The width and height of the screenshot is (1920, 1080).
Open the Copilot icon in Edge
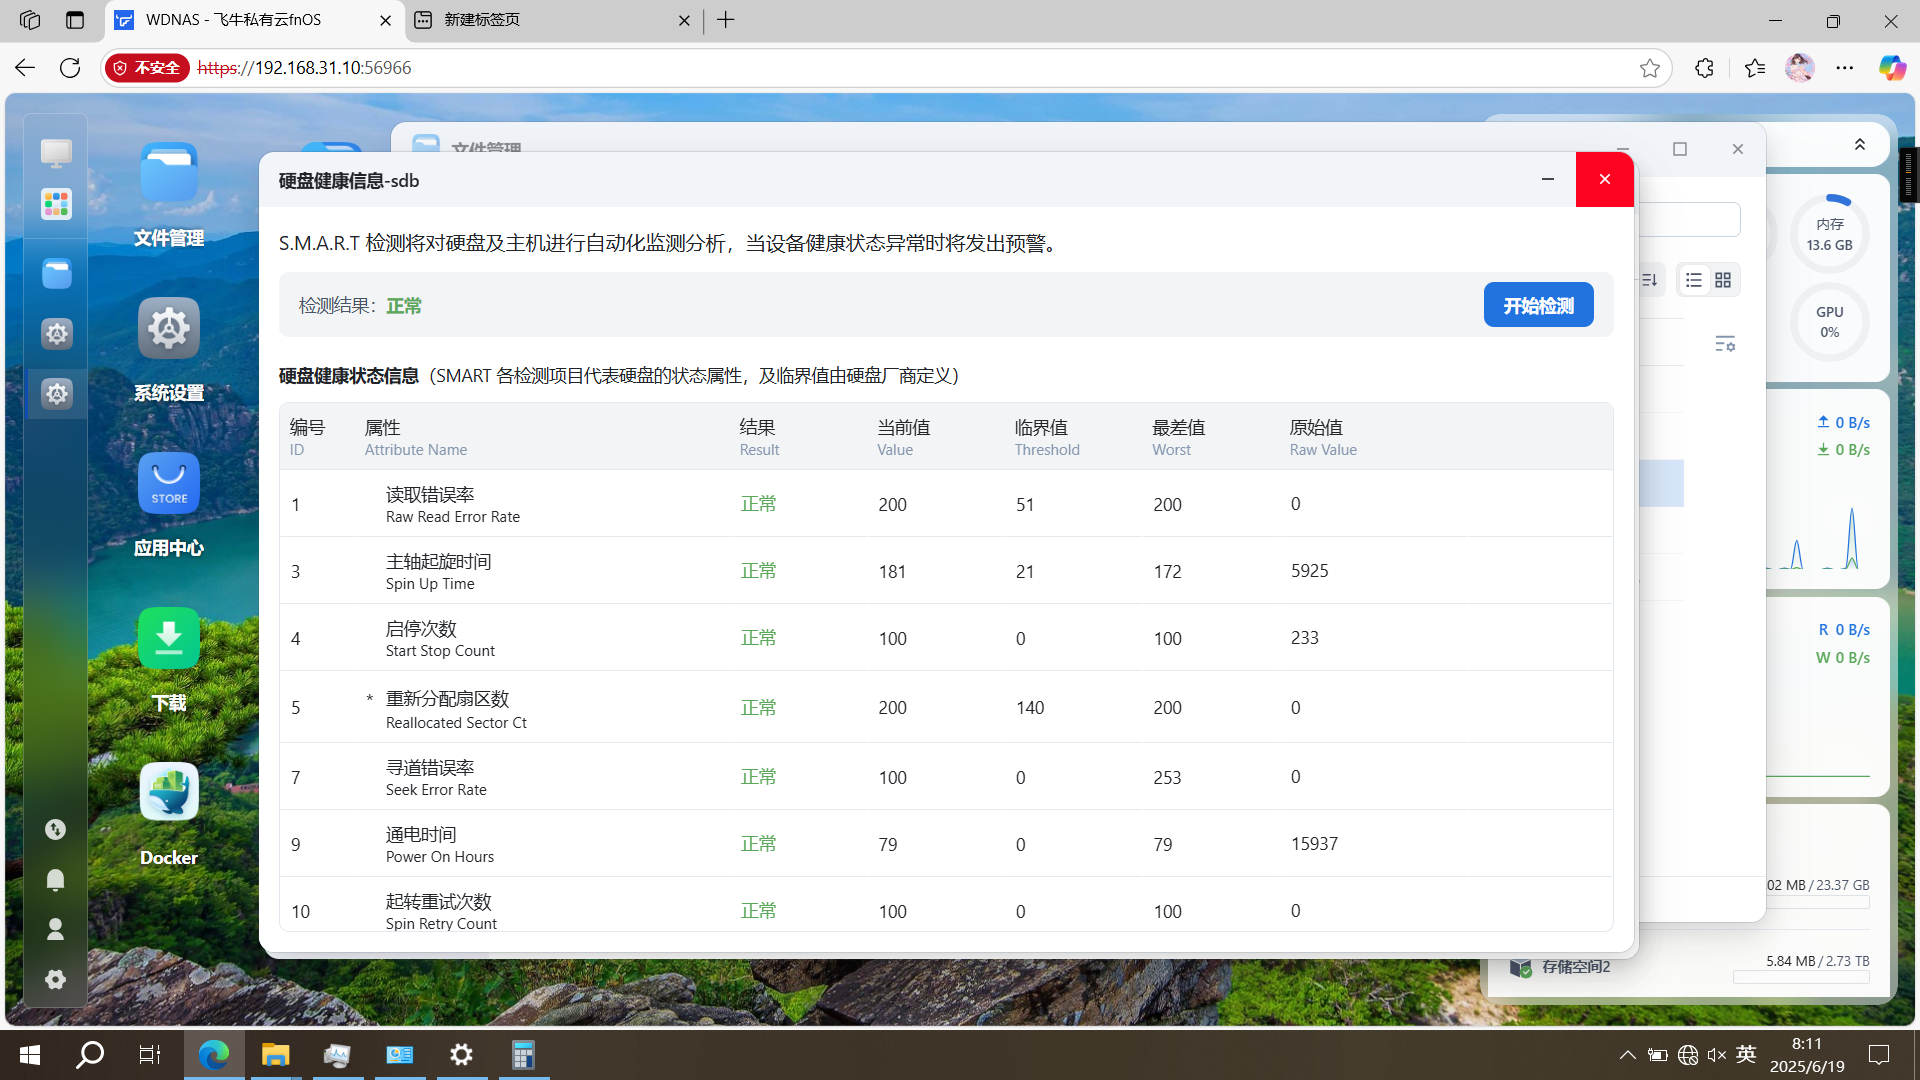(1892, 68)
